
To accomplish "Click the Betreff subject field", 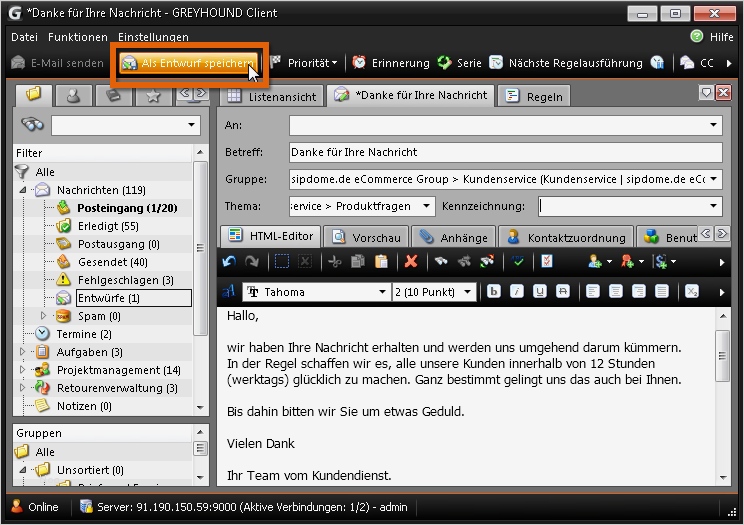I will click(506, 152).
